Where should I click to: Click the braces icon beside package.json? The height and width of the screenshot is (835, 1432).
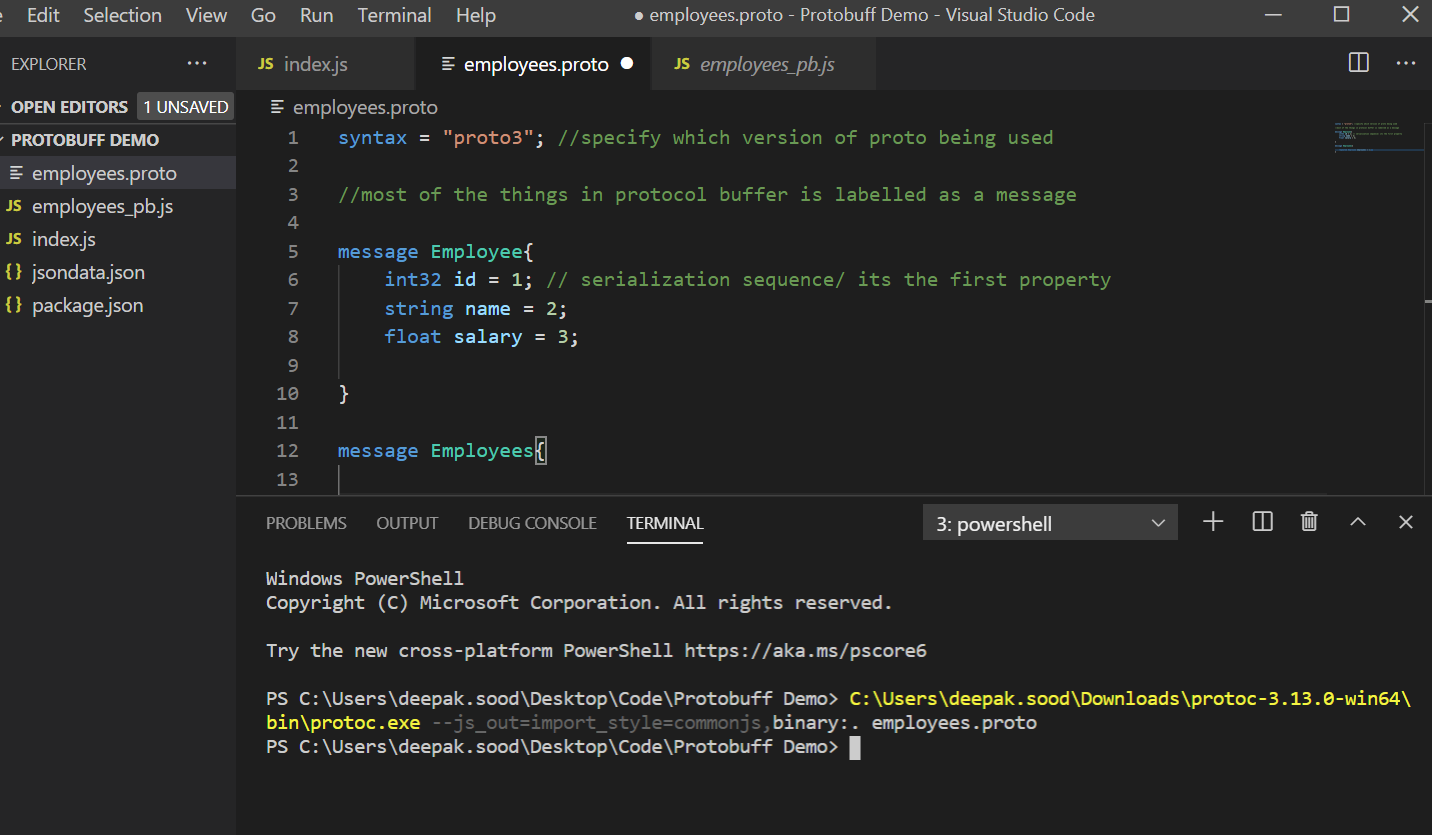(14, 305)
